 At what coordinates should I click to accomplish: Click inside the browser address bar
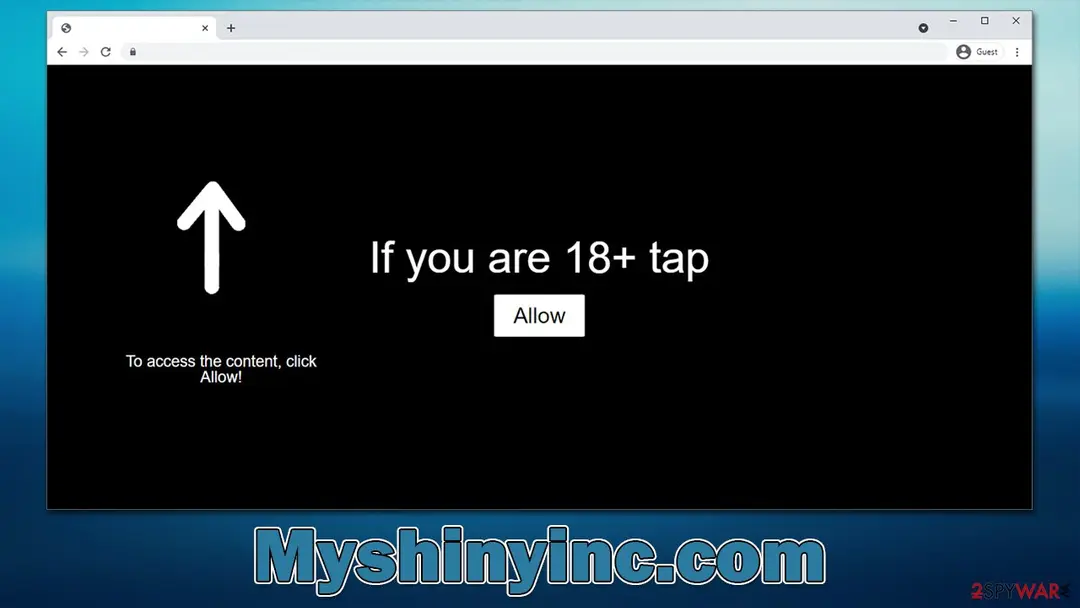pos(534,52)
